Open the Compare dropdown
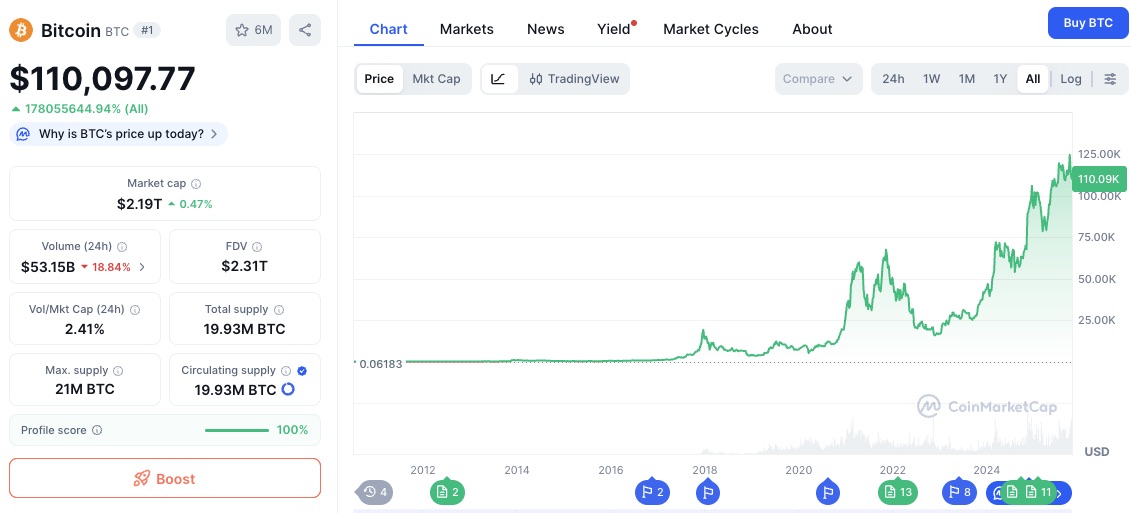 pyautogui.click(x=817, y=79)
